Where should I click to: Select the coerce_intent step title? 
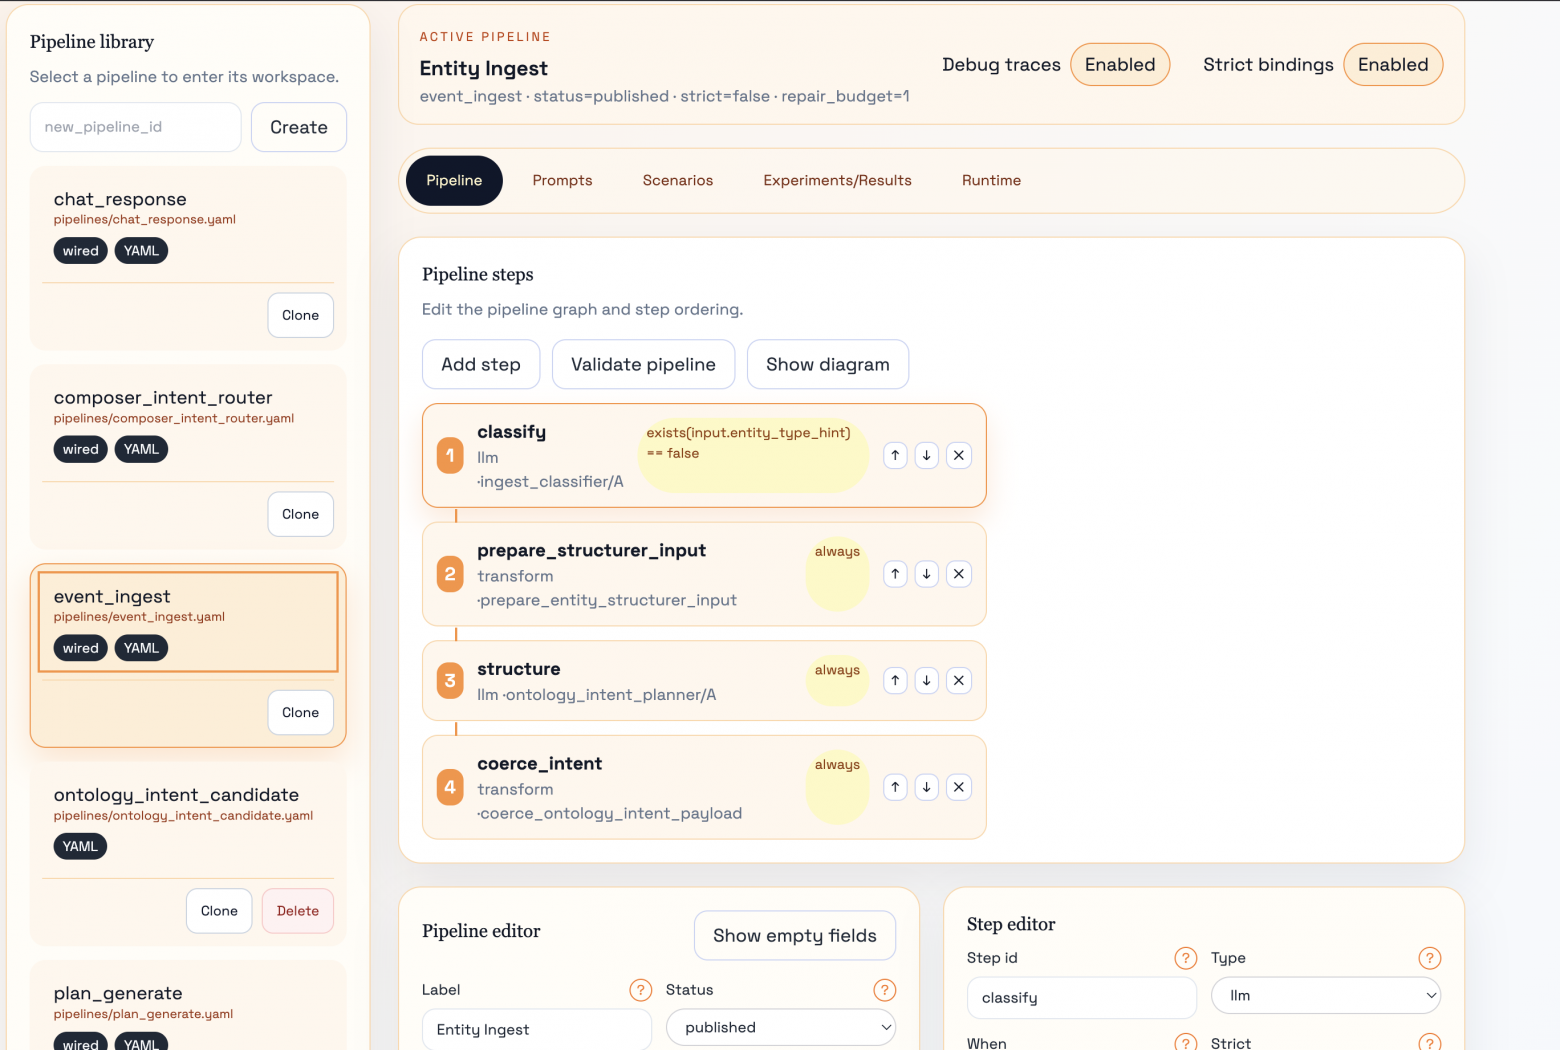539,764
